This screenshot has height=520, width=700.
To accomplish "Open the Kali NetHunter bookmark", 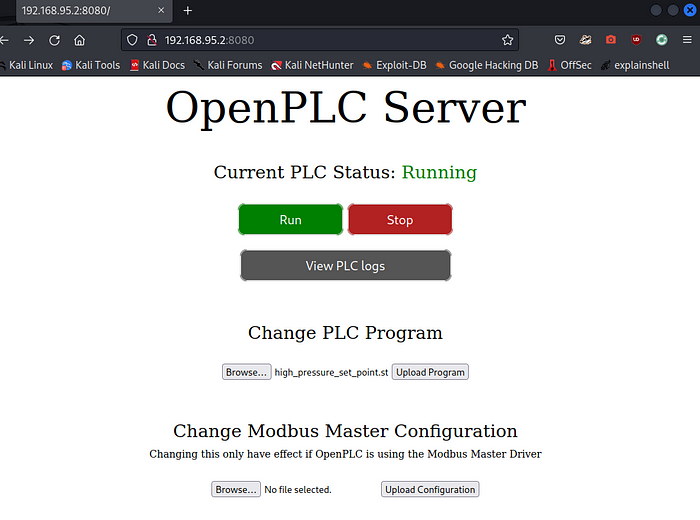I will (x=312, y=65).
